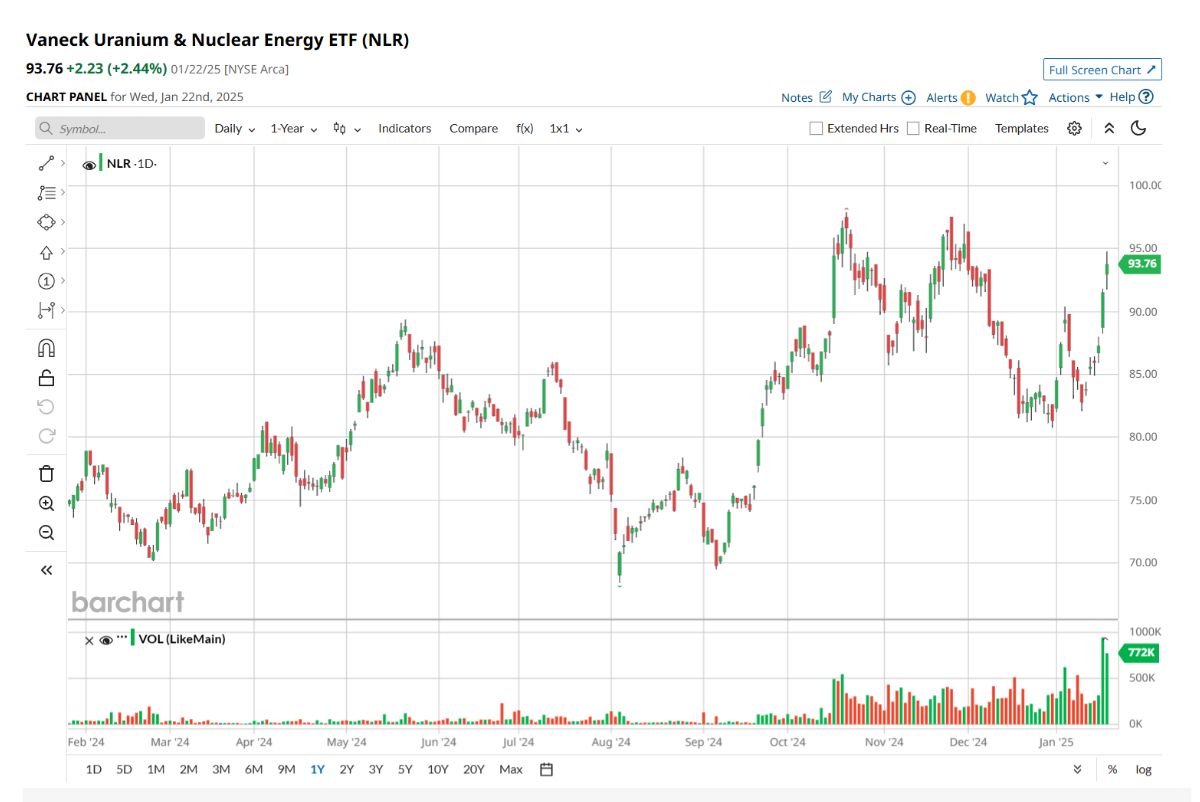Click the magnet snap tool icon

point(46,348)
